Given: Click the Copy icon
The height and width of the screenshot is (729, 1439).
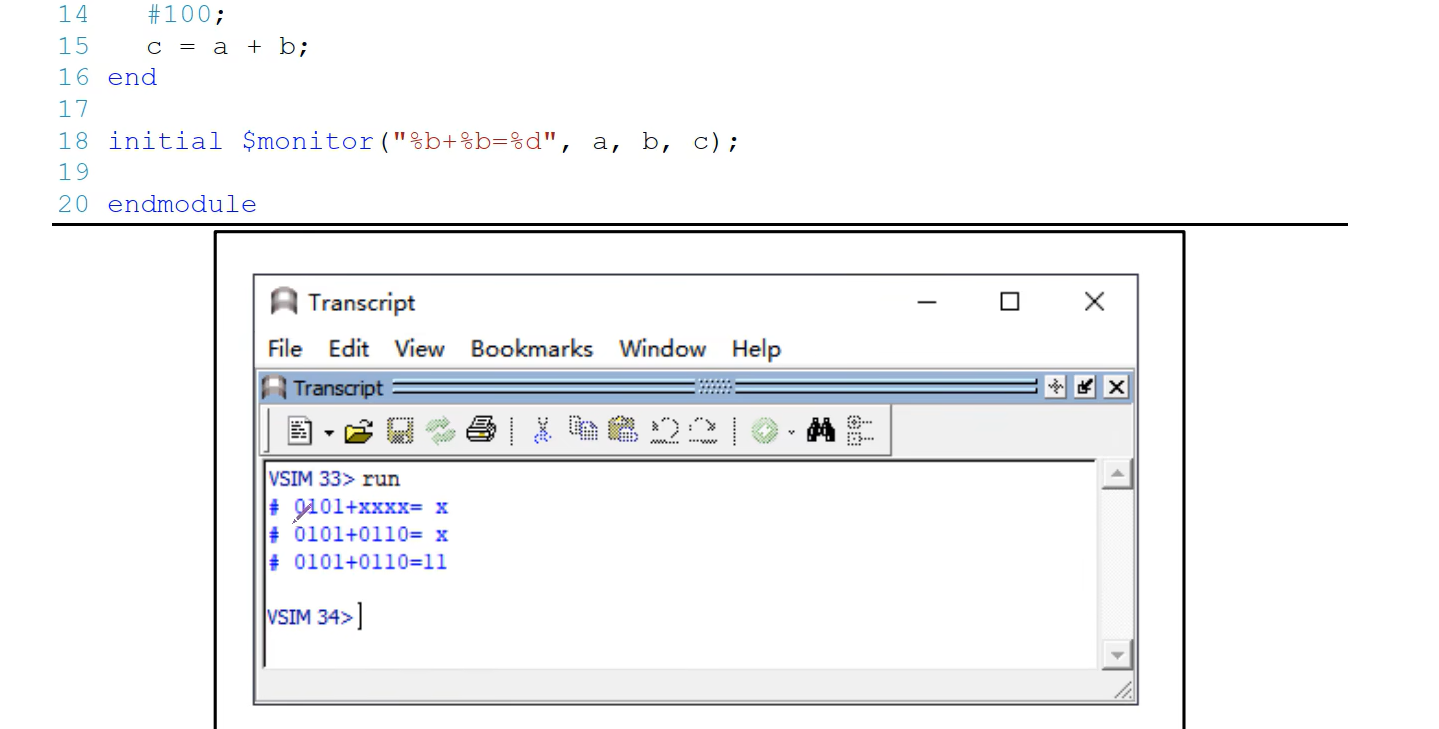Looking at the screenshot, I should 583,430.
